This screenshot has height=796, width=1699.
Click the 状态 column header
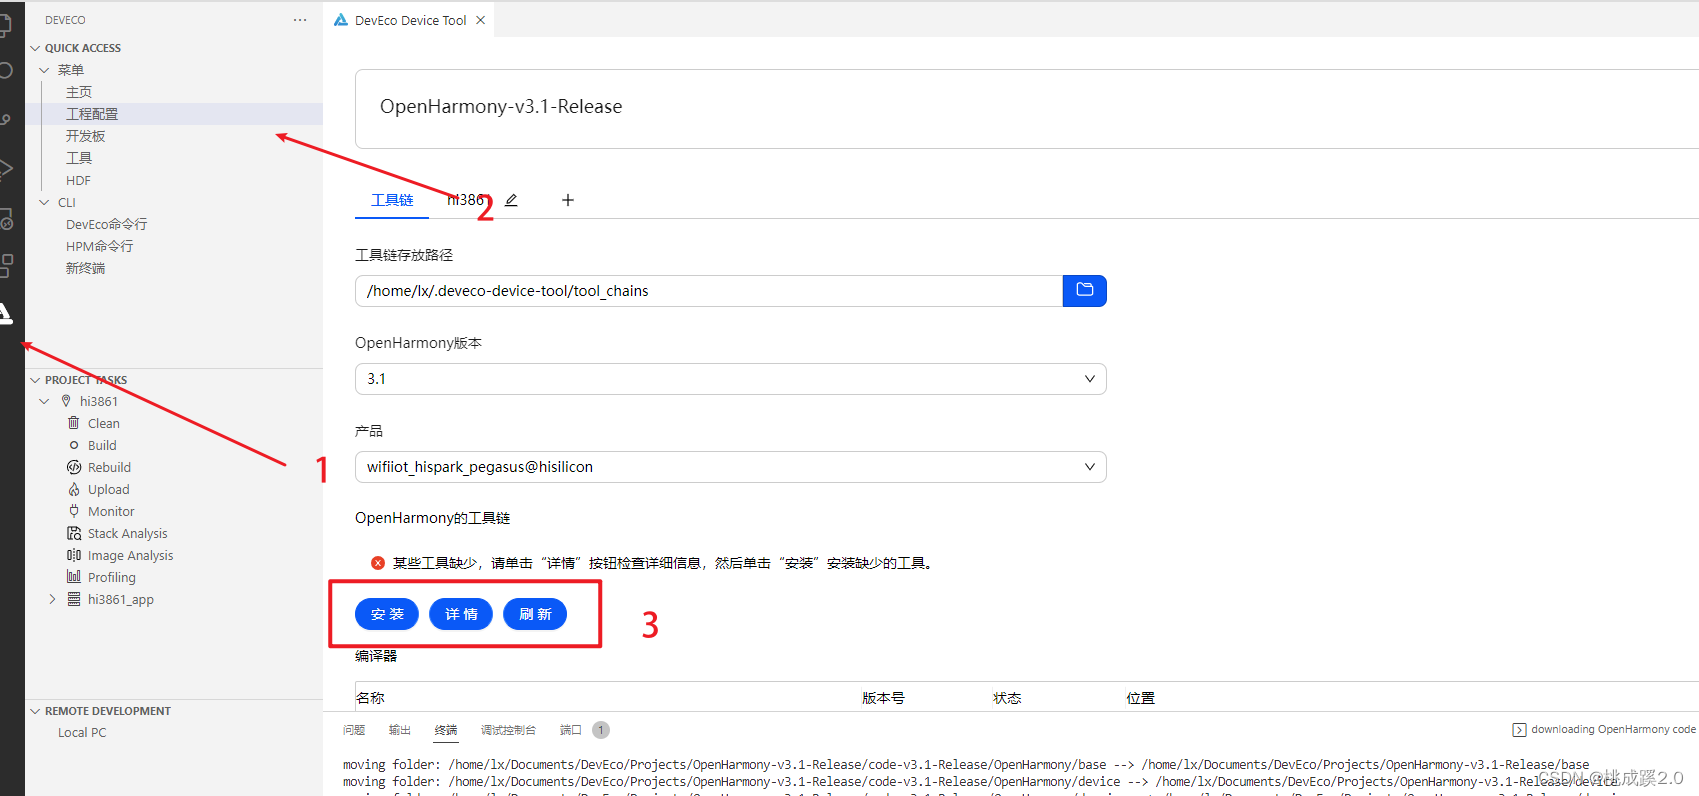(x=1007, y=698)
